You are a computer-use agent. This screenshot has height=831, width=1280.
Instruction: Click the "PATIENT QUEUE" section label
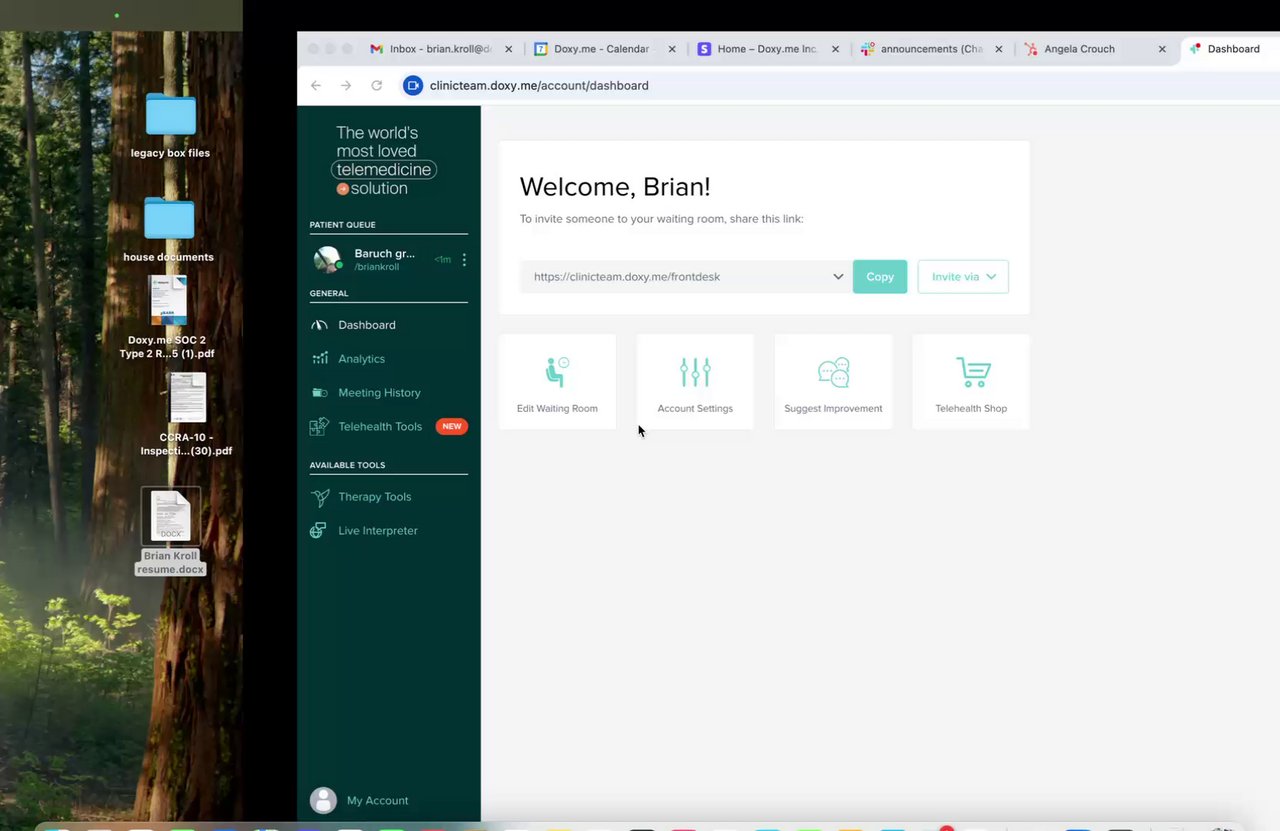tap(343, 225)
